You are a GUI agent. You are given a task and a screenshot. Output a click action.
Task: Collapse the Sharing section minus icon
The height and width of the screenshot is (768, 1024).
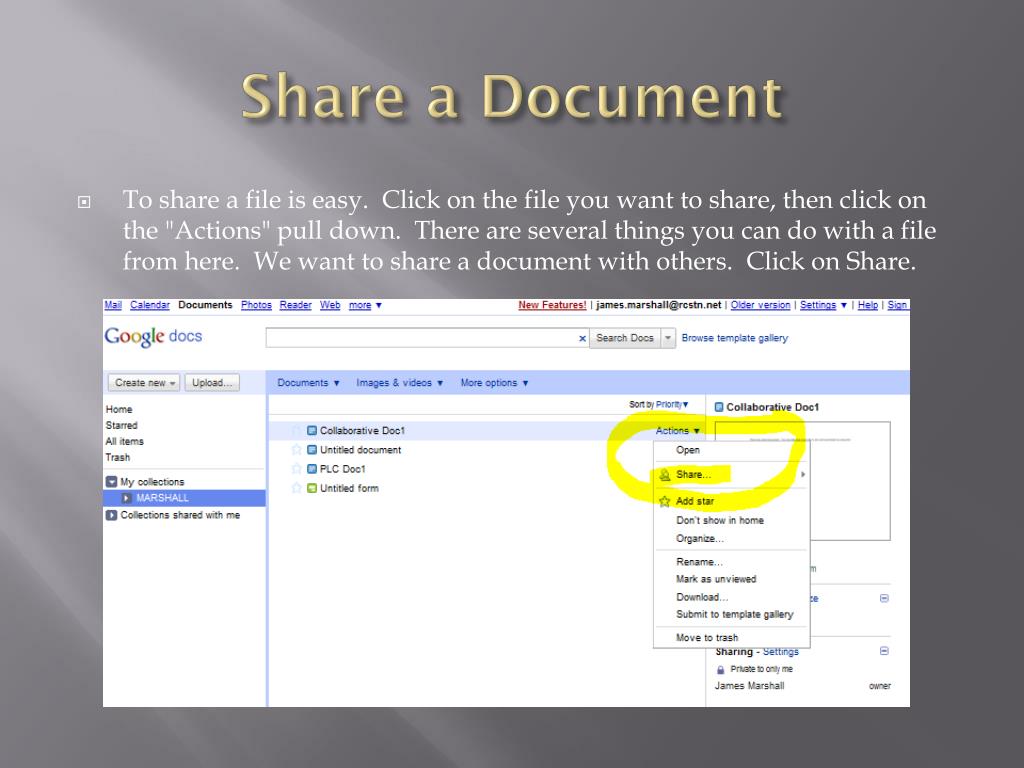(x=884, y=651)
